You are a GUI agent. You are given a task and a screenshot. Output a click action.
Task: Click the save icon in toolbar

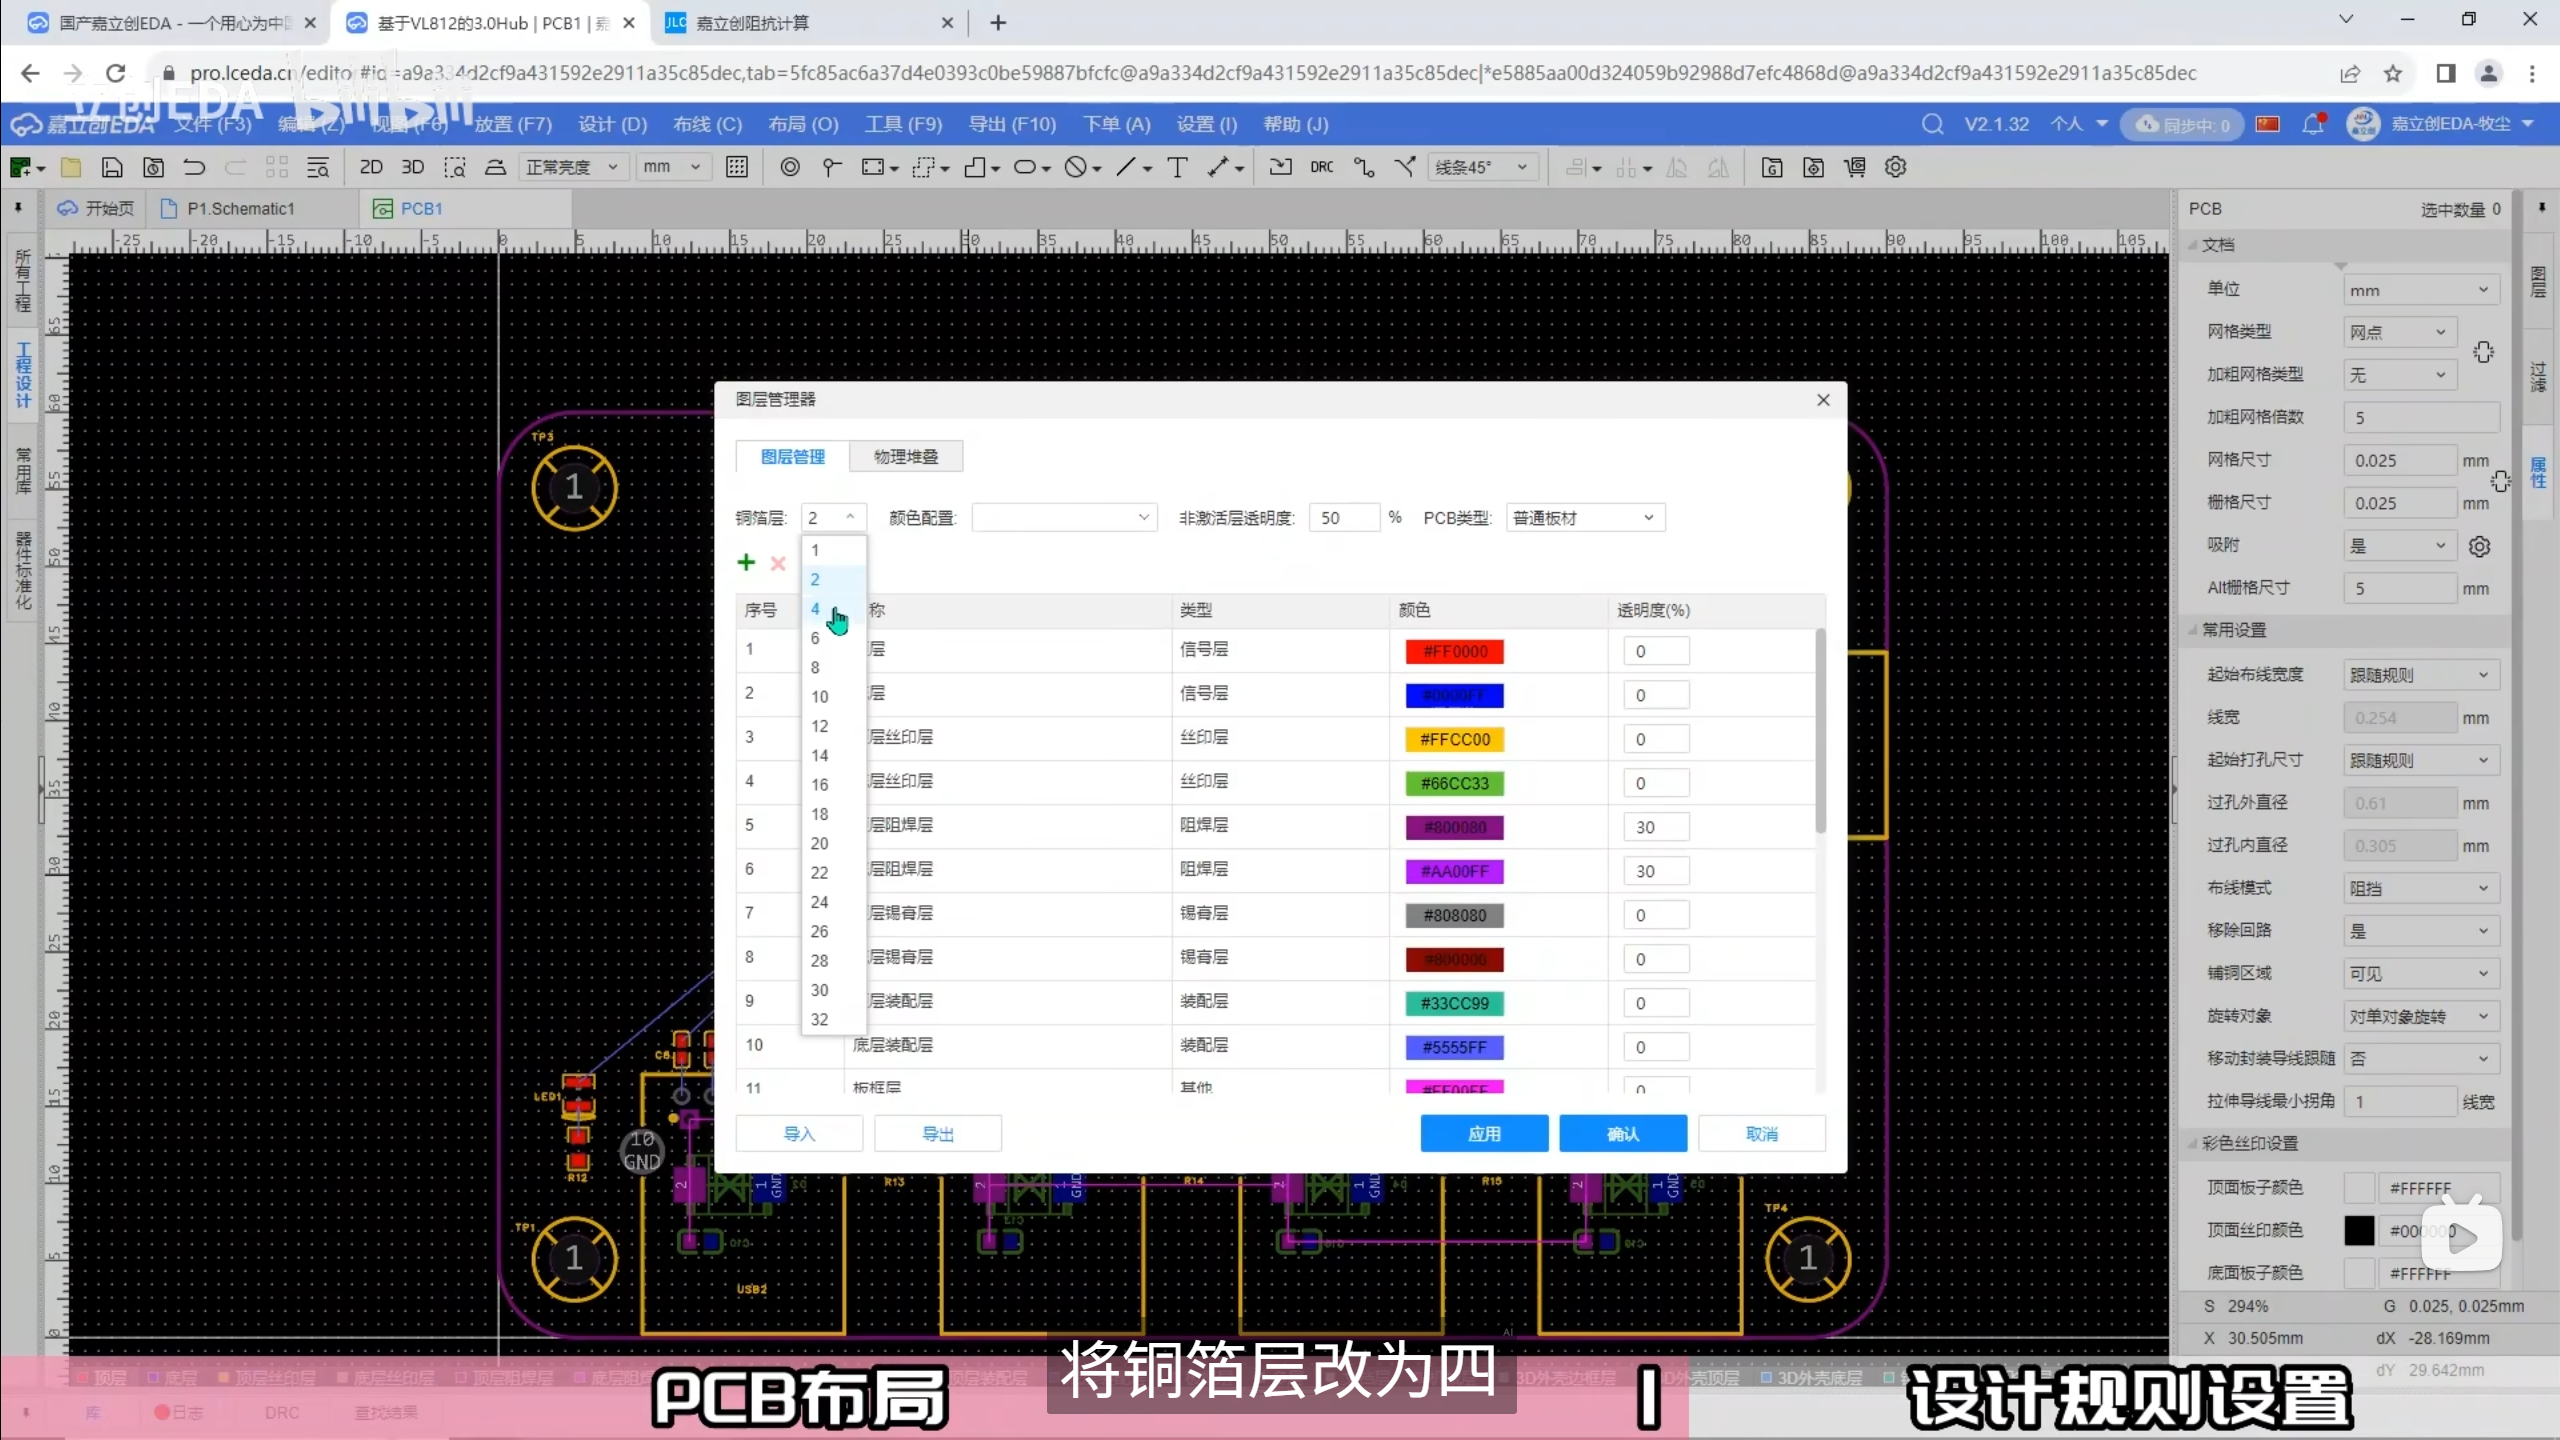112,167
